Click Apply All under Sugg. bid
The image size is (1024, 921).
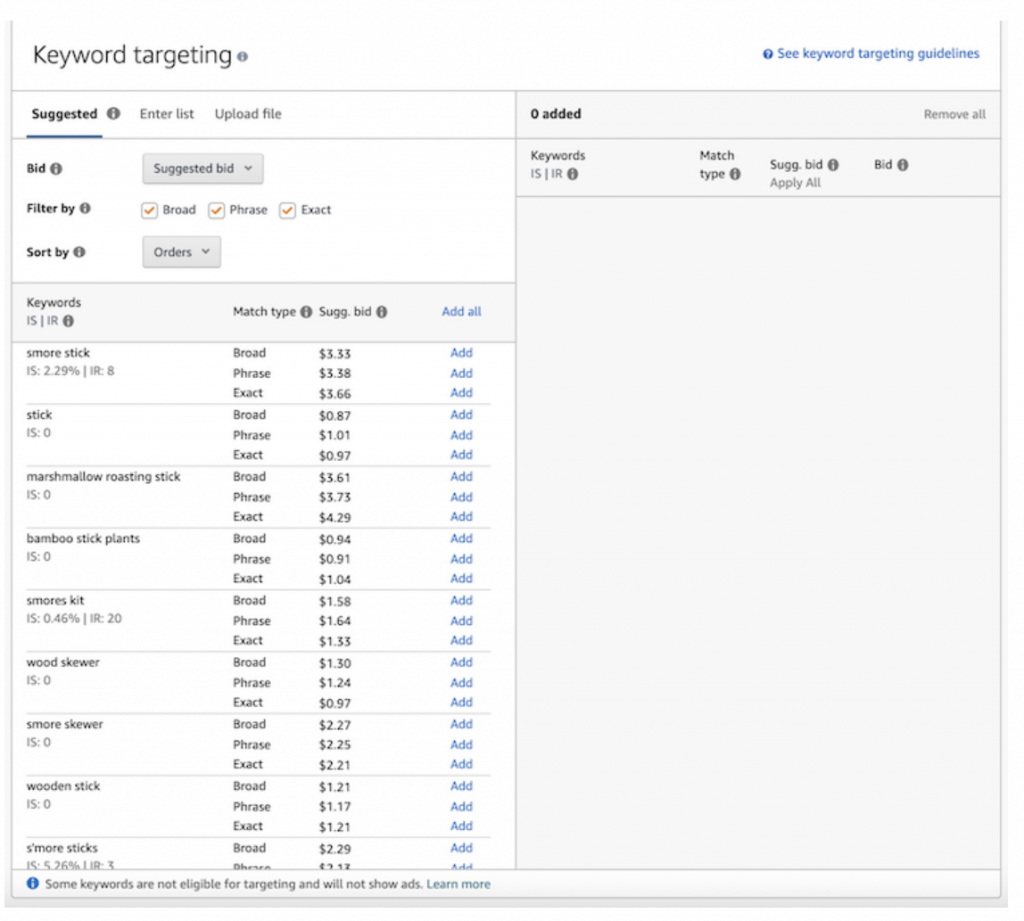click(x=795, y=183)
